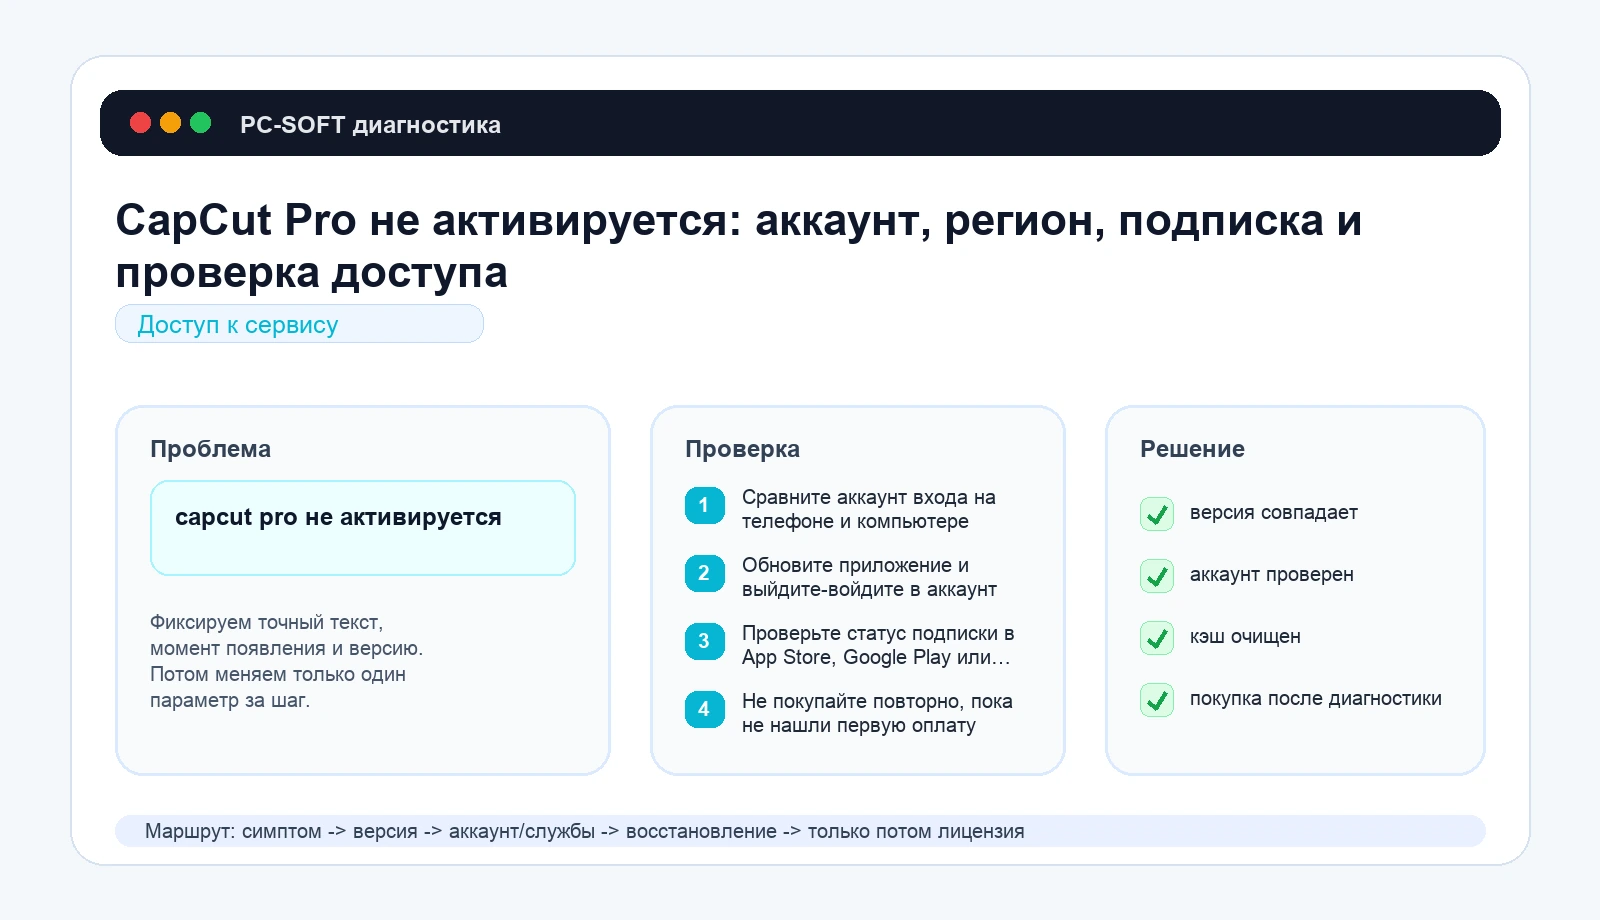Click the step 2 number badge
The image size is (1600, 920).
pos(704,573)
